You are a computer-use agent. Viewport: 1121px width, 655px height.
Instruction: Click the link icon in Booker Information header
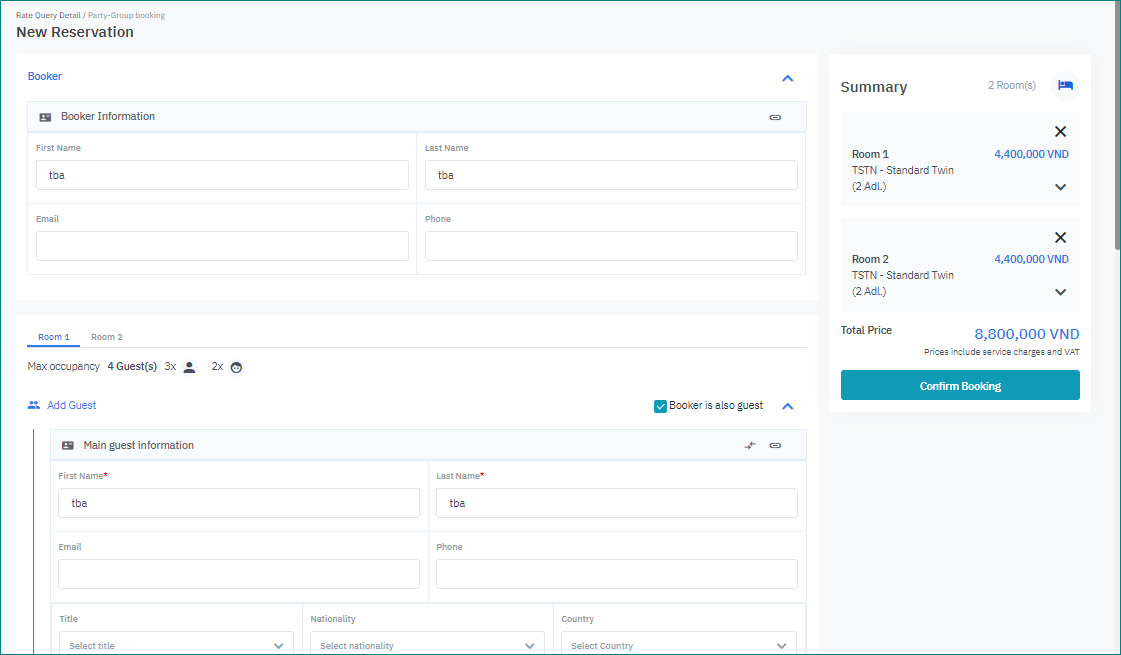point(775,117)
